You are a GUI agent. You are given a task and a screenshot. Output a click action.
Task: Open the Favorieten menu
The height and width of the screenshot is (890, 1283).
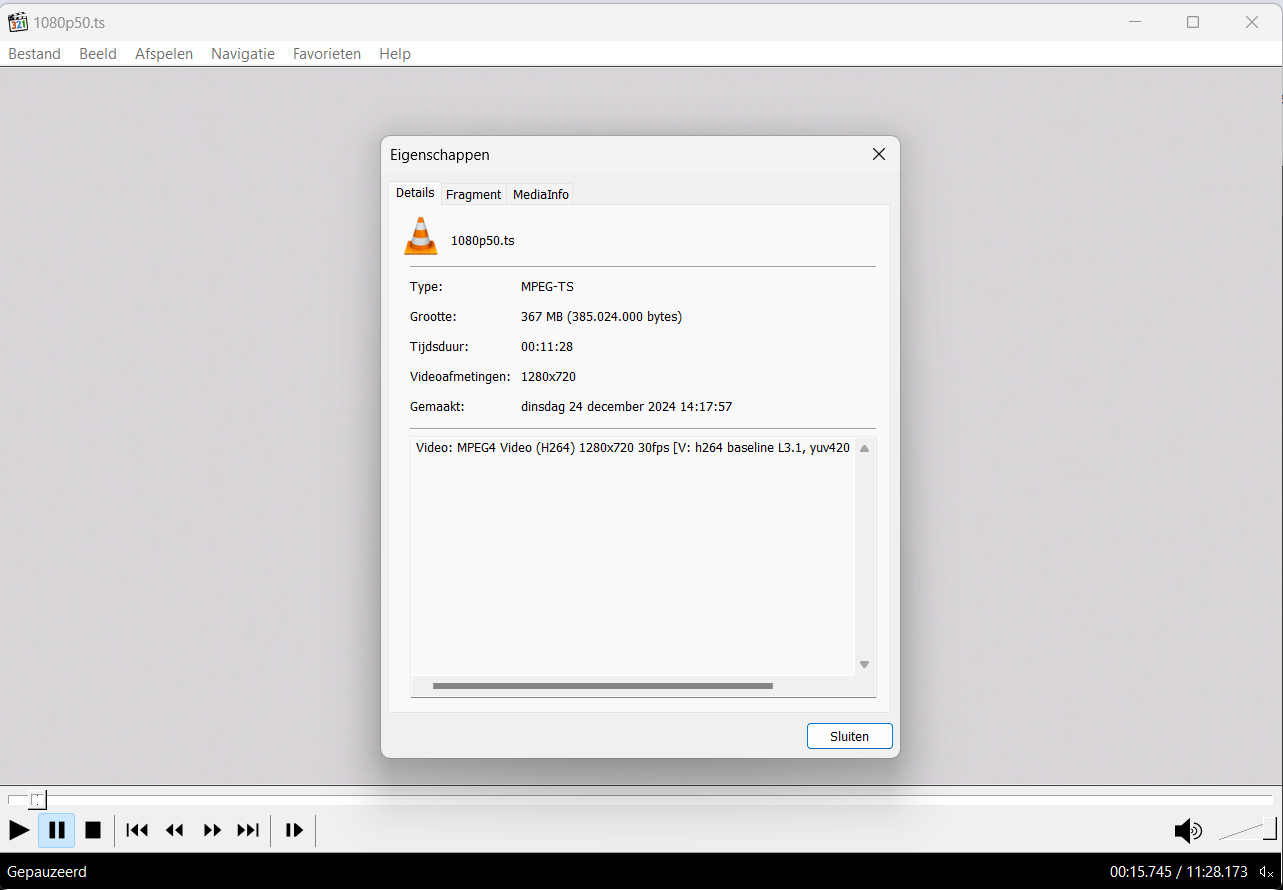point(326,54)
